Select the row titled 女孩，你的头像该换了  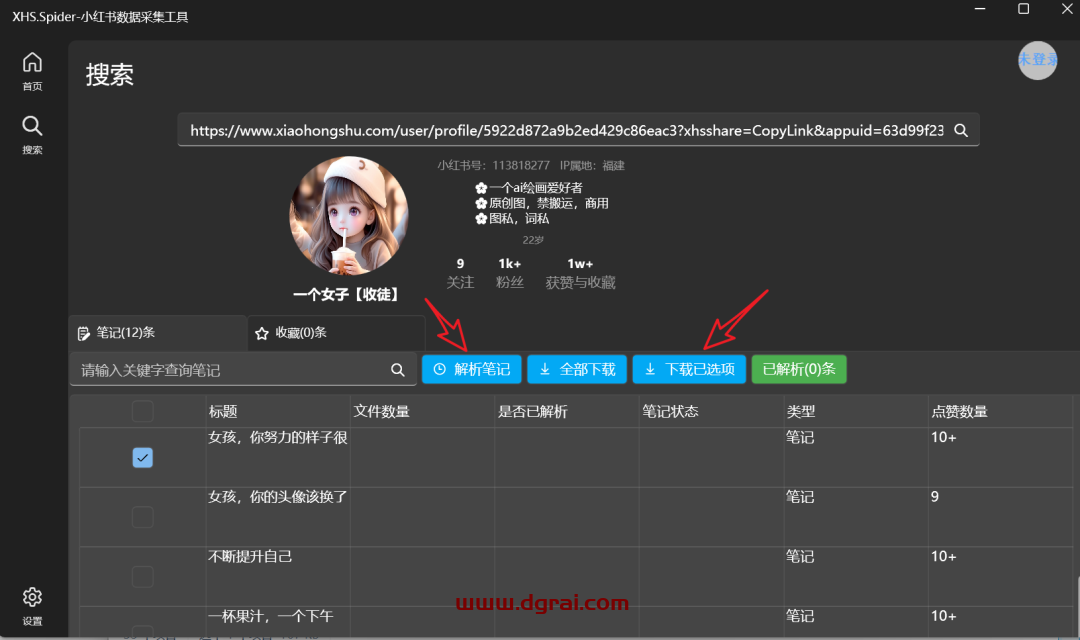point(576,517)
